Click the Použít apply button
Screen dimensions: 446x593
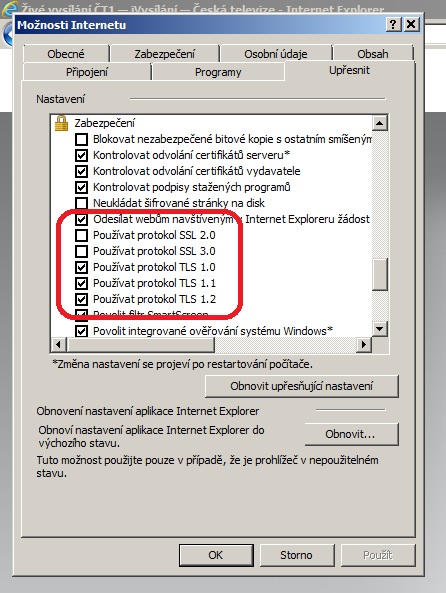coord(378,555)
